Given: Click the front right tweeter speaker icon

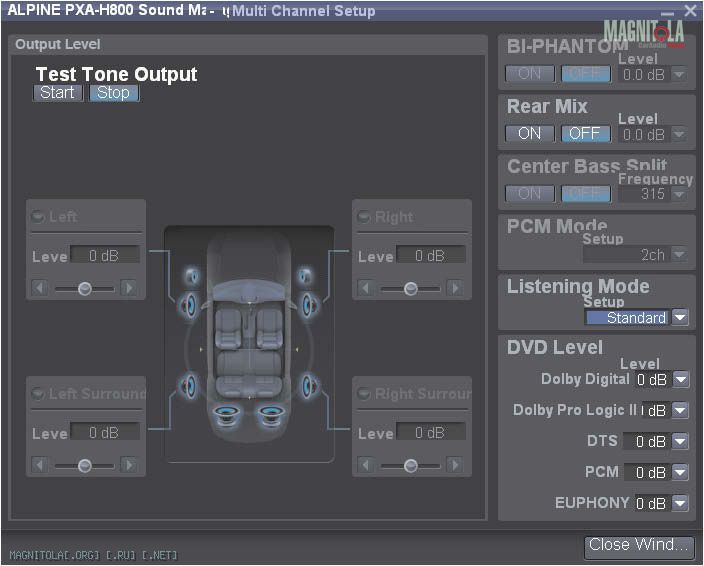Looking at the screenshot, I should [x=306, y=275].
